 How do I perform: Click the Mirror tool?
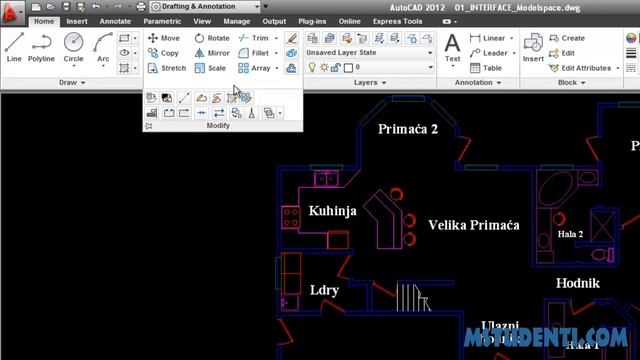pyautogui.click(x=212, y=53)
